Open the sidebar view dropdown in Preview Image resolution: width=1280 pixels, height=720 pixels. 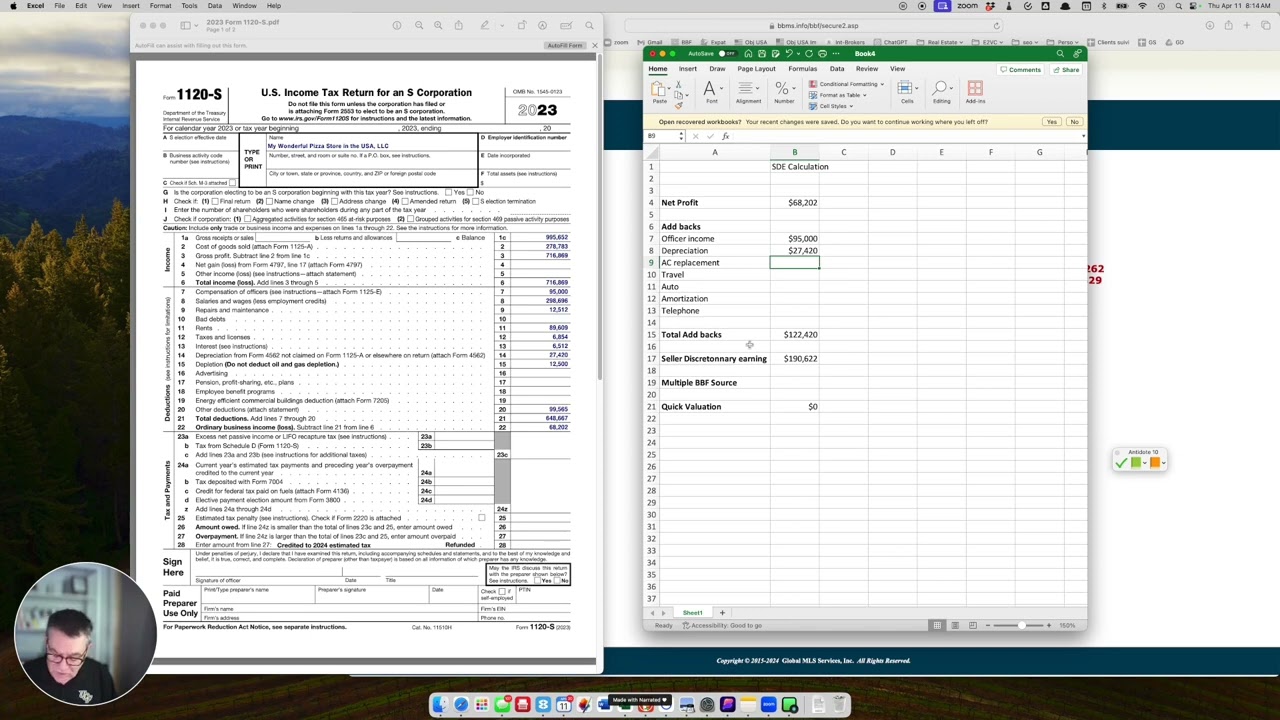pos(194,25)
